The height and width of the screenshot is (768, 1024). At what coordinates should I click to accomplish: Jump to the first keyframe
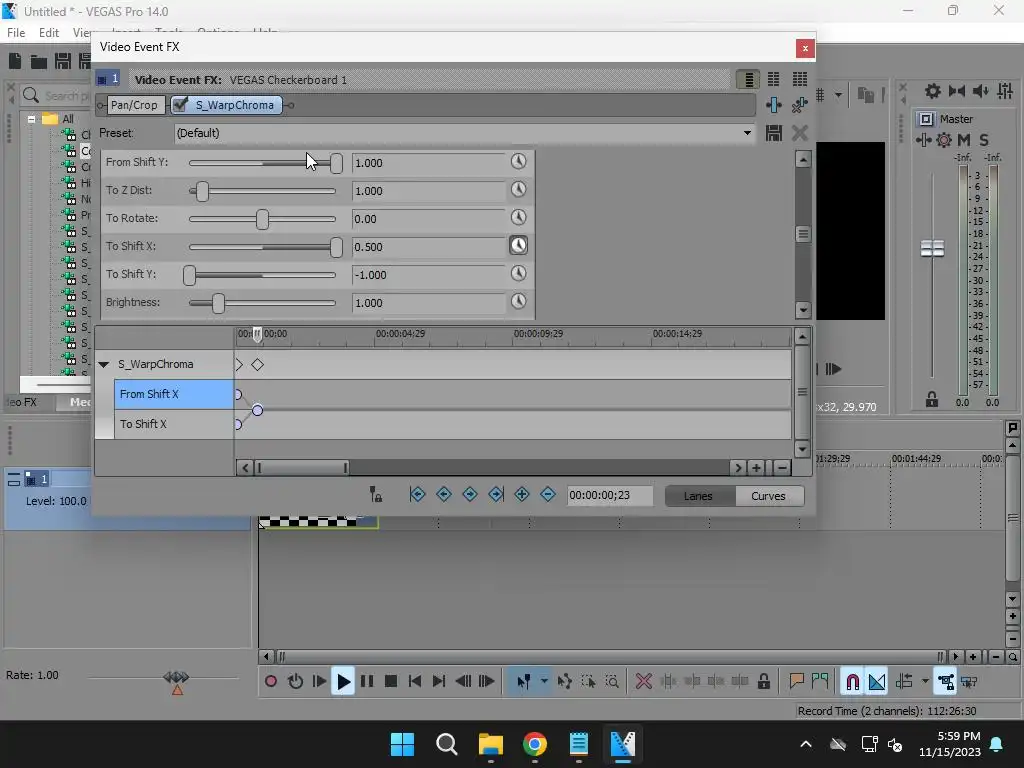[x=417, y=495]
